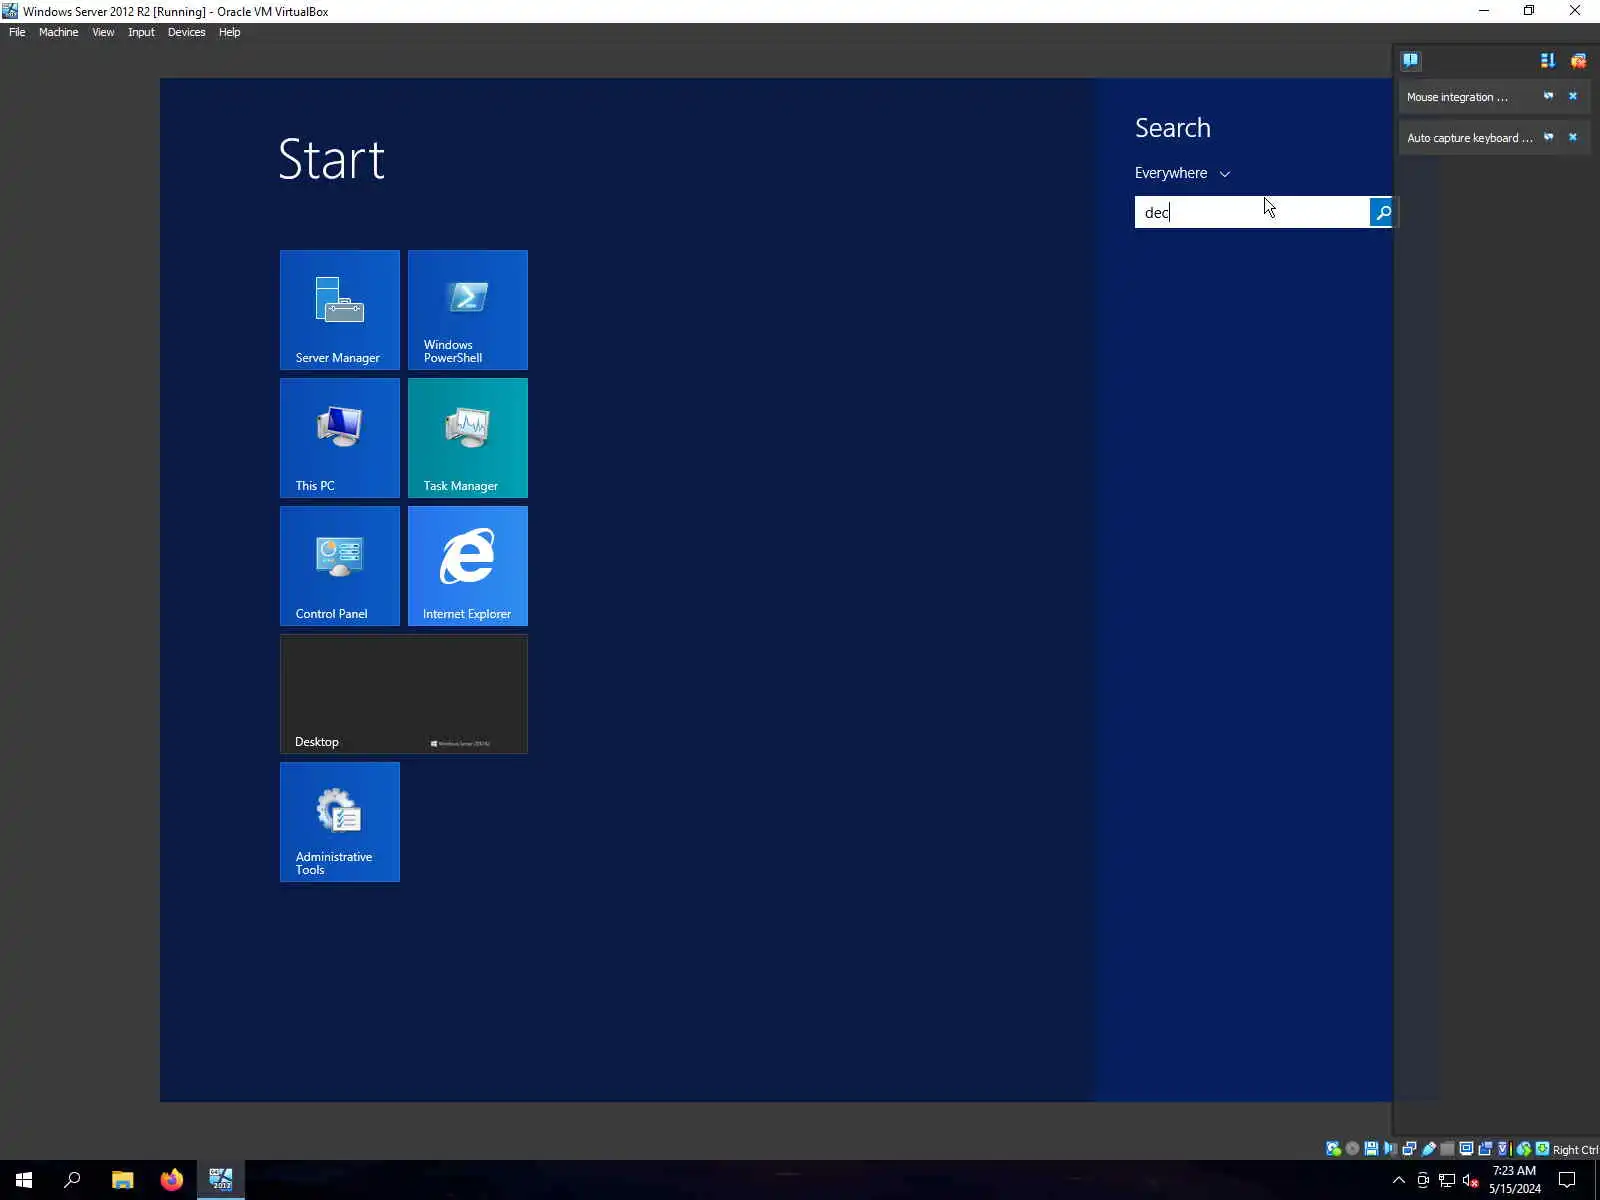Image resolution: width=1600 pixels, height=1200 pixels.
Task: Click the hard disk activity status icon
Action: (x=1333, y=1149)
